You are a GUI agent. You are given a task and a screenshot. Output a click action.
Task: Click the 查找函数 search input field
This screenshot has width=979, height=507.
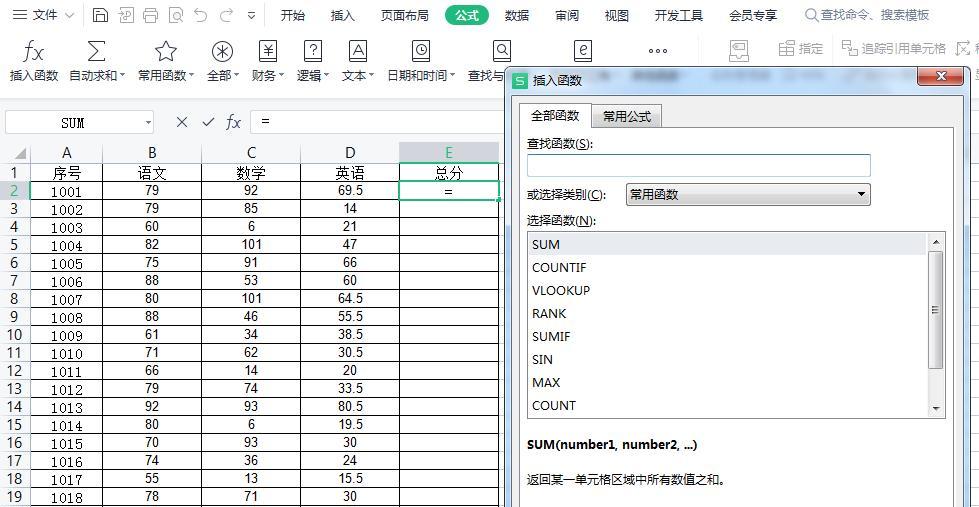point(699,165)
